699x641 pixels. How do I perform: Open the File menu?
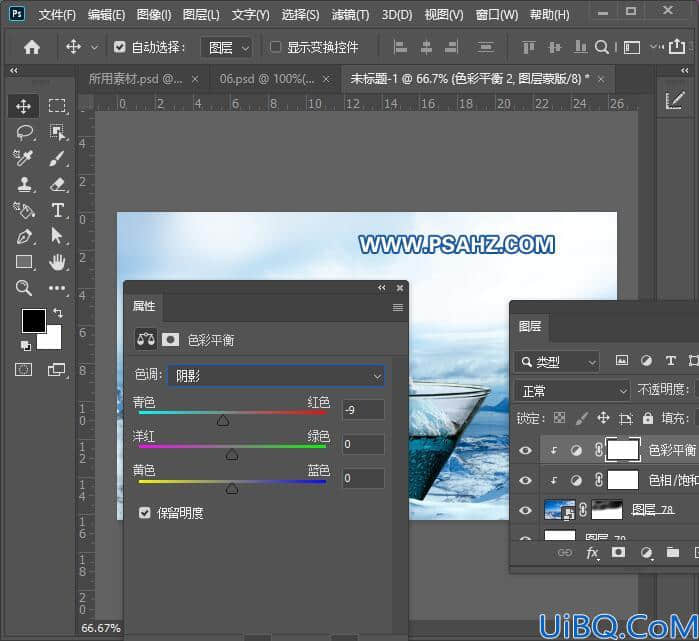tap(57, 15)
